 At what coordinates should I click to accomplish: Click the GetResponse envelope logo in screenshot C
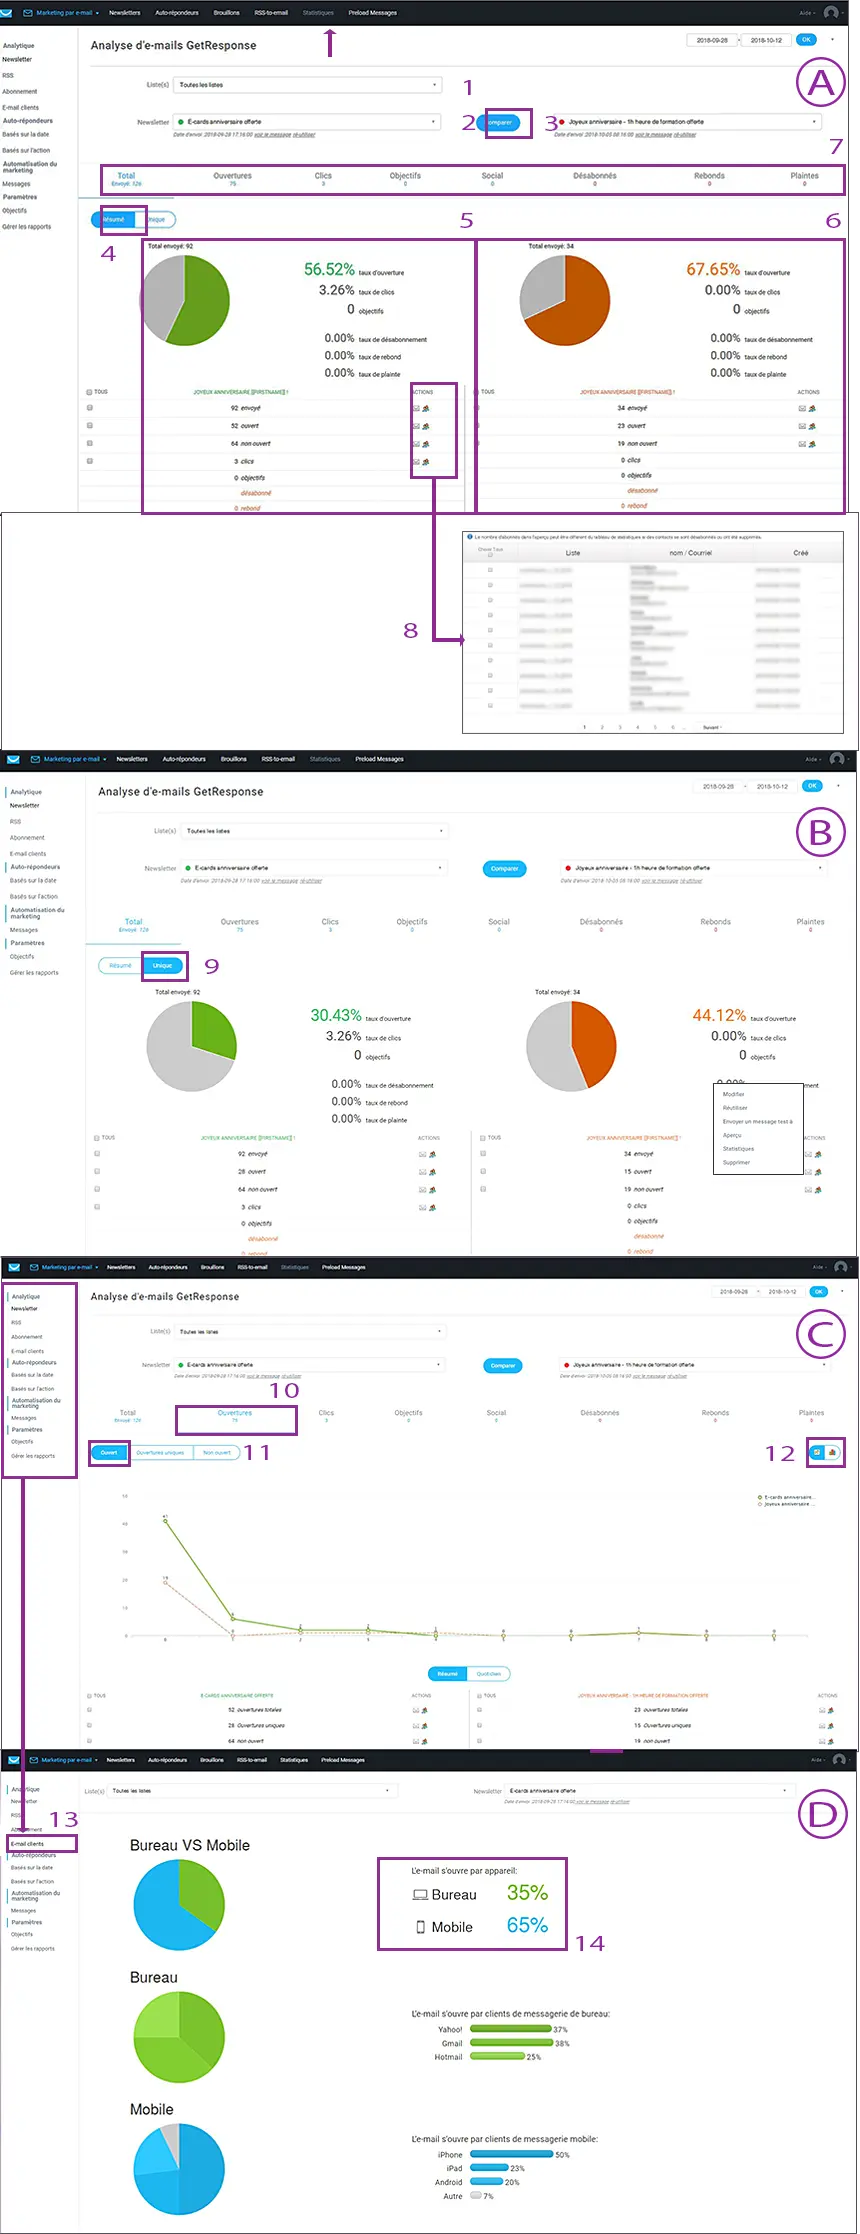click(x=13, y=1267)
